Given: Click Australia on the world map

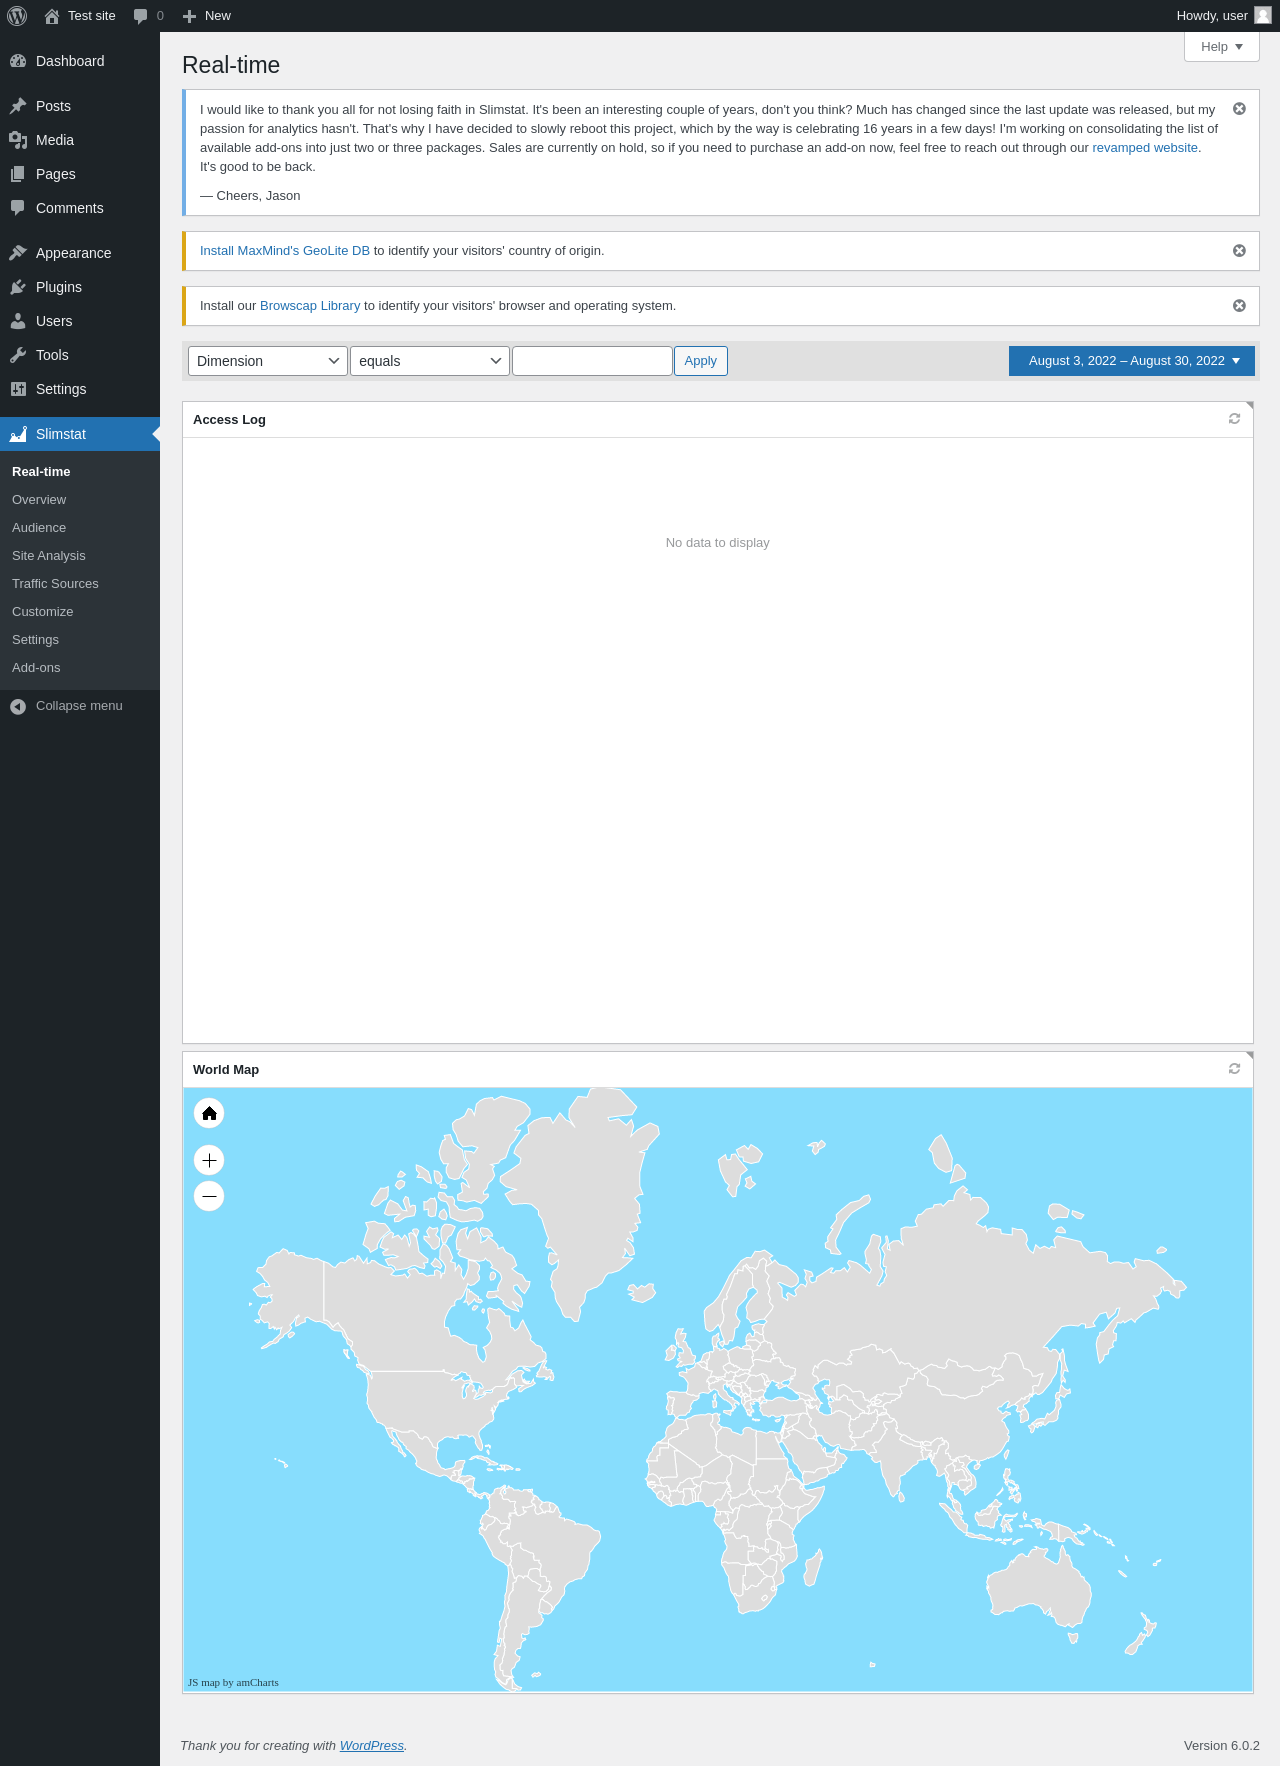Looking at the screenshot, I should tap(1038, 1588).
